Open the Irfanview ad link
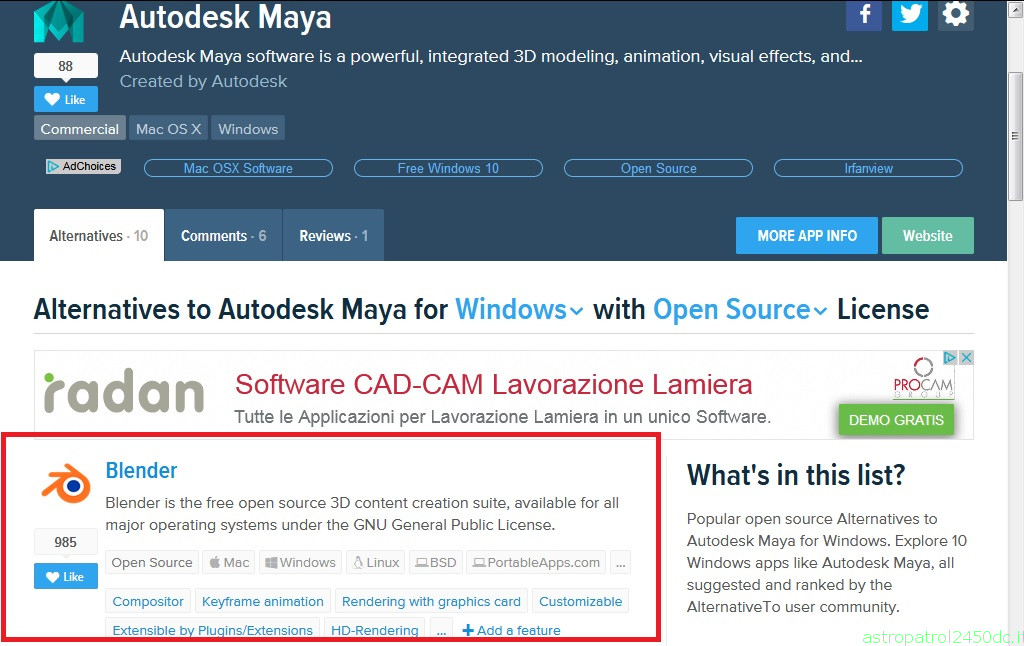1024x646 pixels. (x=869, y=168)
